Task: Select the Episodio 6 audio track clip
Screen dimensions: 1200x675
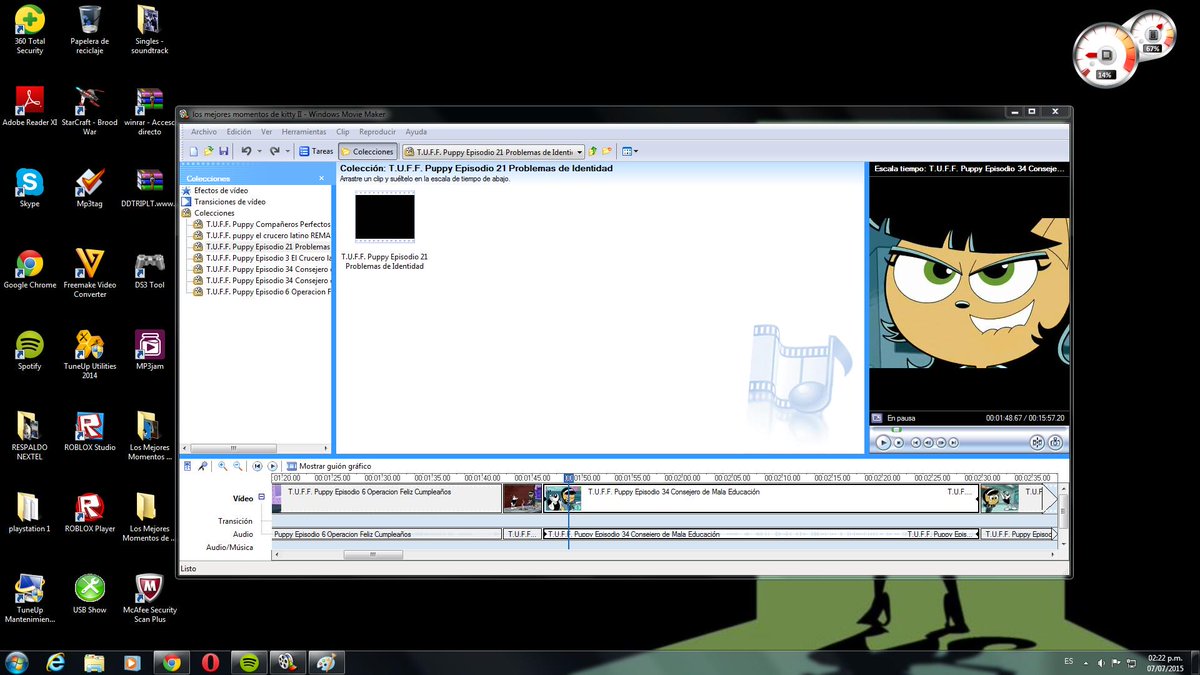Action: point(387,534)
